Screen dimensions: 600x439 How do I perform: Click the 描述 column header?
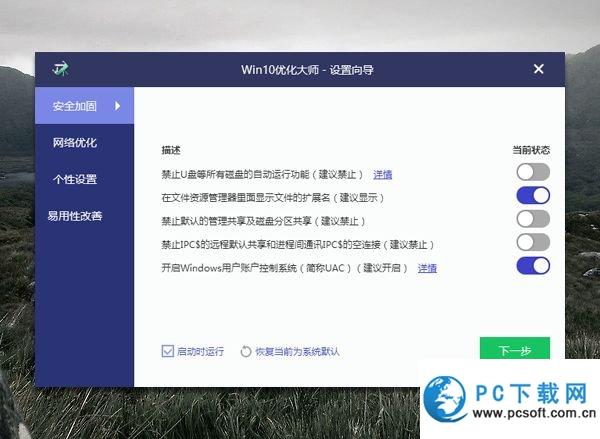pyautogui.click(x=171, y=150)
